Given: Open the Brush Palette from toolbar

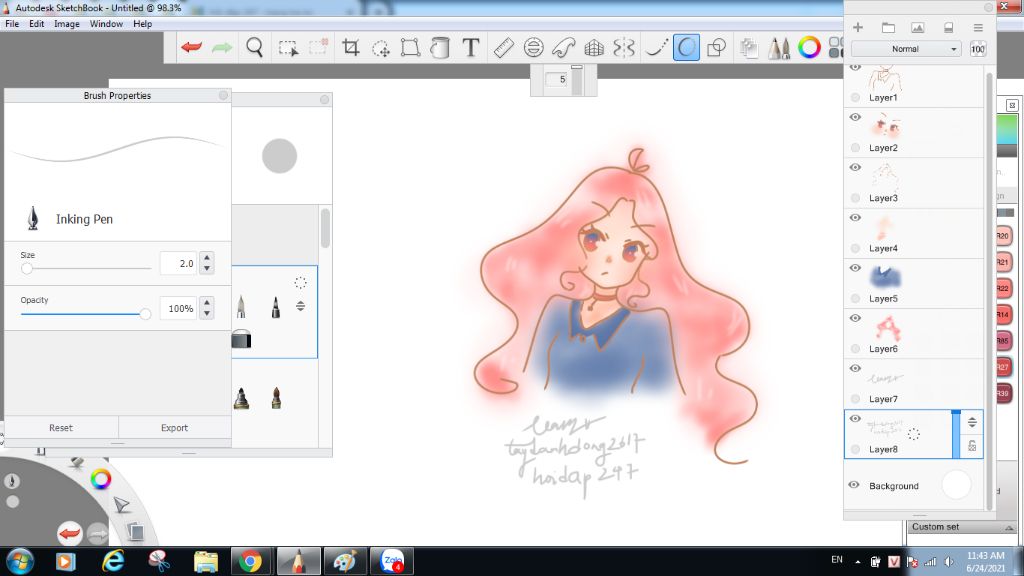Looking at the screenshot, I should click(778, 48).
